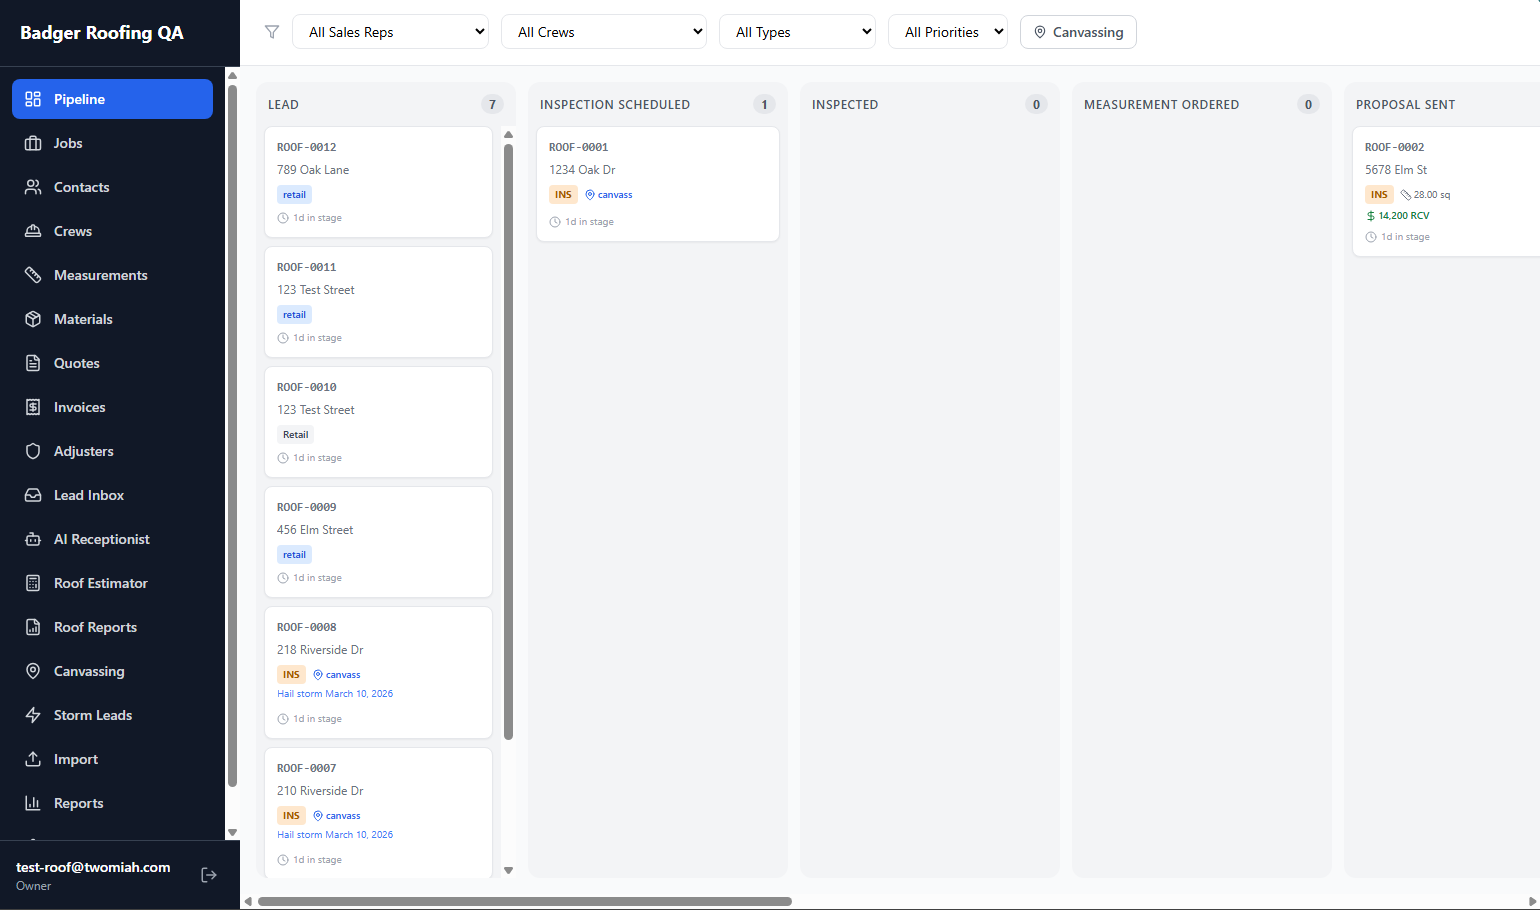Expand the All Crews dropdown

point(604,32)
